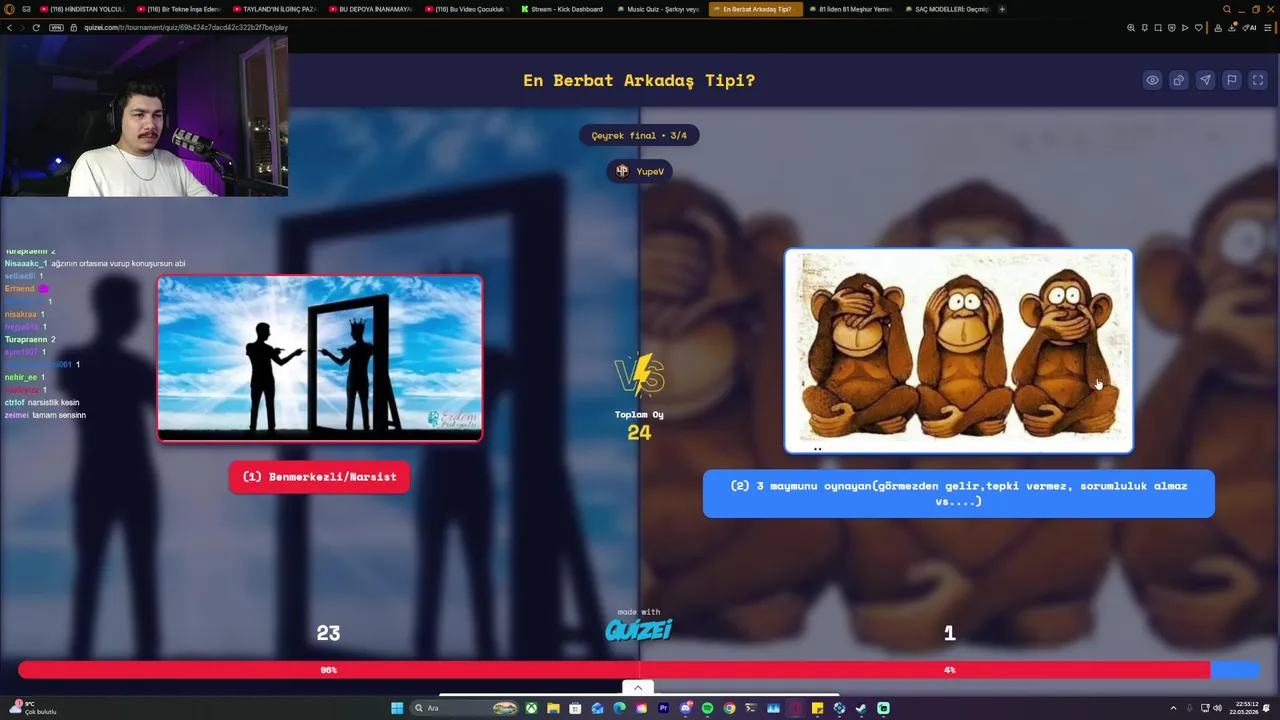Switch to Bu Video Çocukluk tab
1280x720 pixels.
pyautogui.click(x=465, y=9)
